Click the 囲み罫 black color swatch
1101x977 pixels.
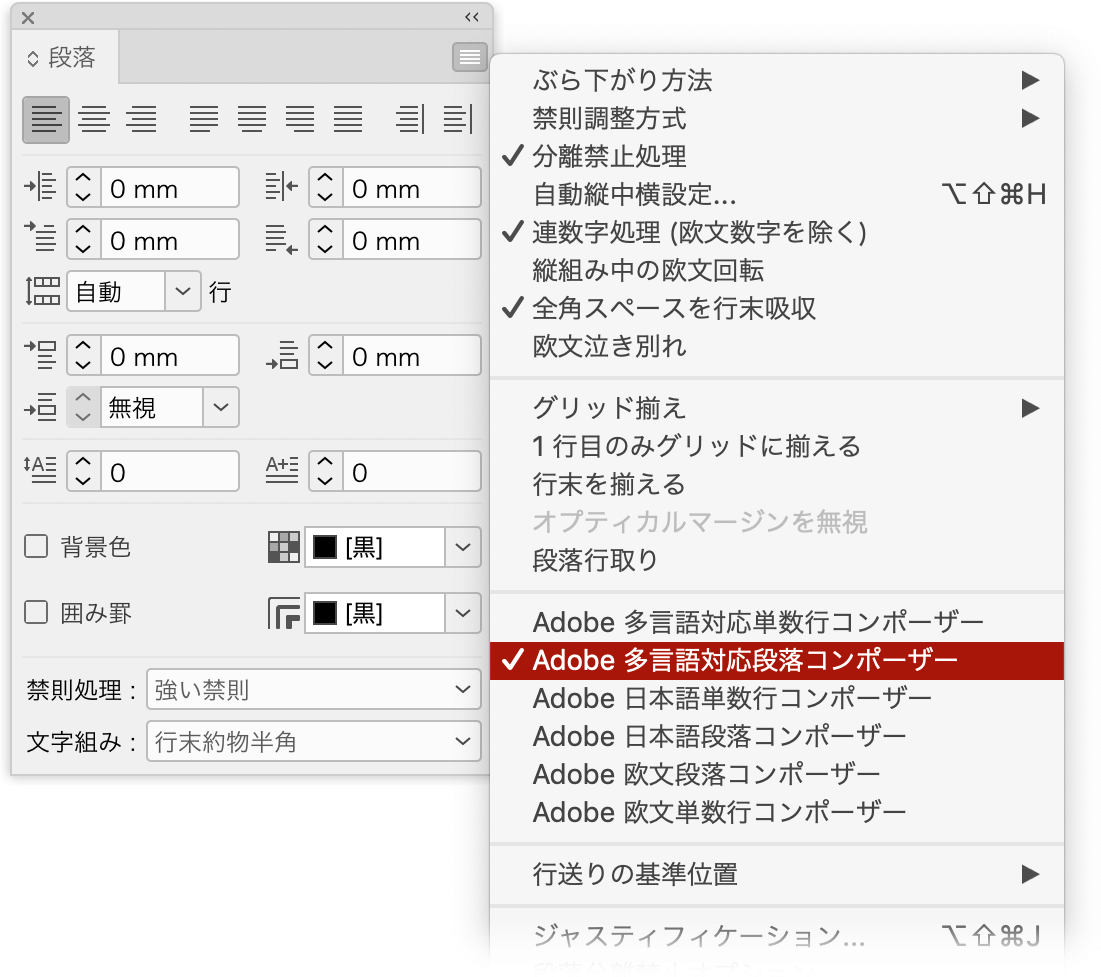tap(324, 613)
